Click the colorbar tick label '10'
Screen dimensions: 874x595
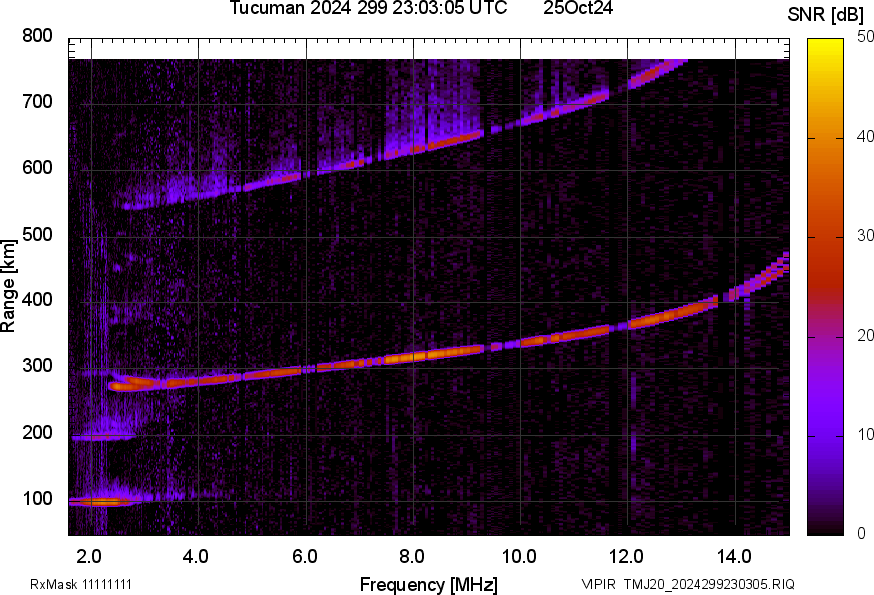[865, 435]
